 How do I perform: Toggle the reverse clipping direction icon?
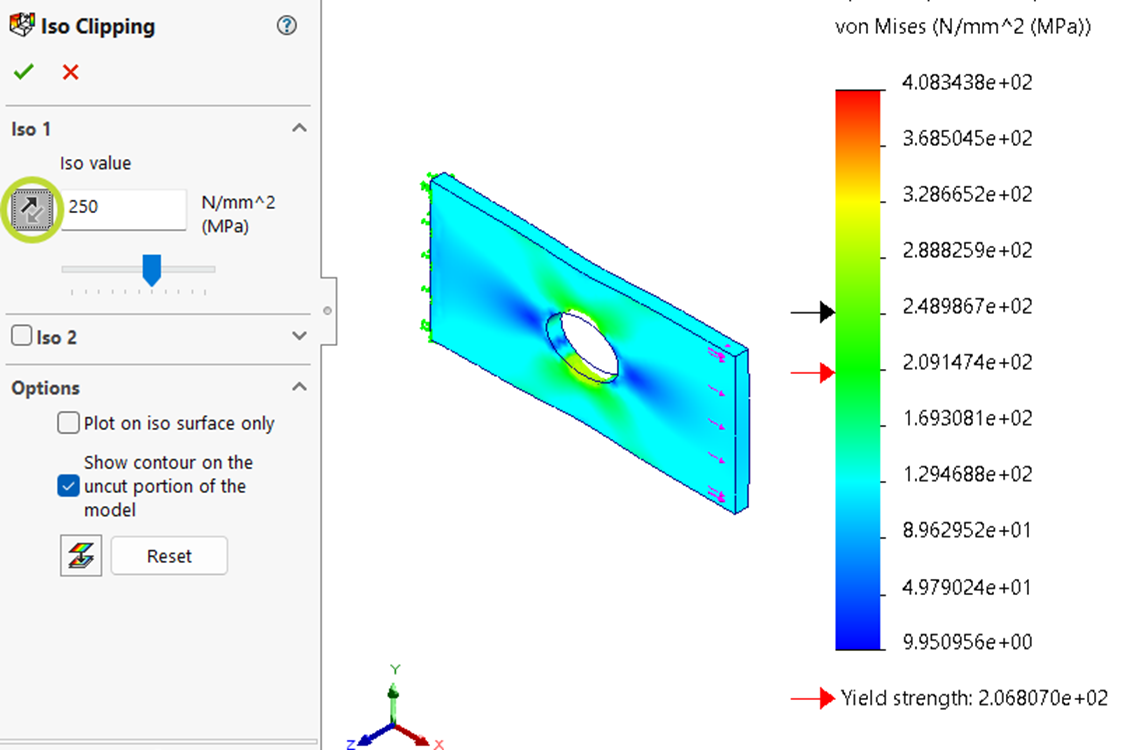pos(33,210)
